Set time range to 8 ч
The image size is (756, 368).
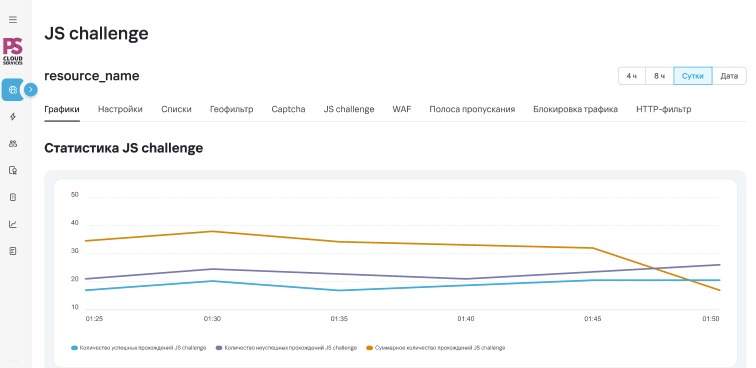659,76
